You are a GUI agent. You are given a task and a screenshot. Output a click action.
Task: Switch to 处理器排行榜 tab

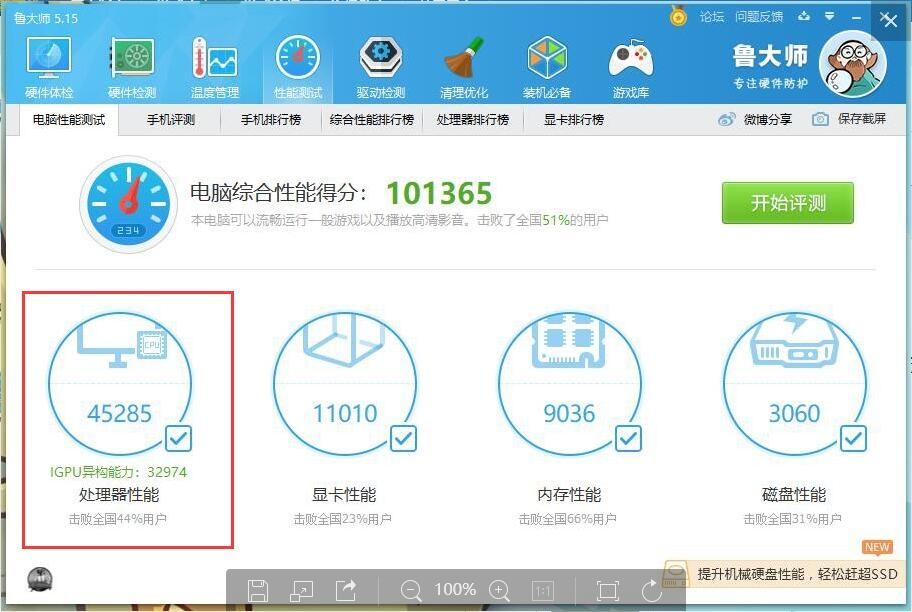click(472, 120)
